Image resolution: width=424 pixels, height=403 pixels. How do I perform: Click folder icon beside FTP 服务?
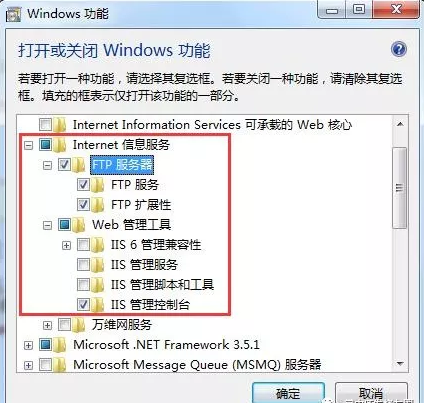coord(97,185)
